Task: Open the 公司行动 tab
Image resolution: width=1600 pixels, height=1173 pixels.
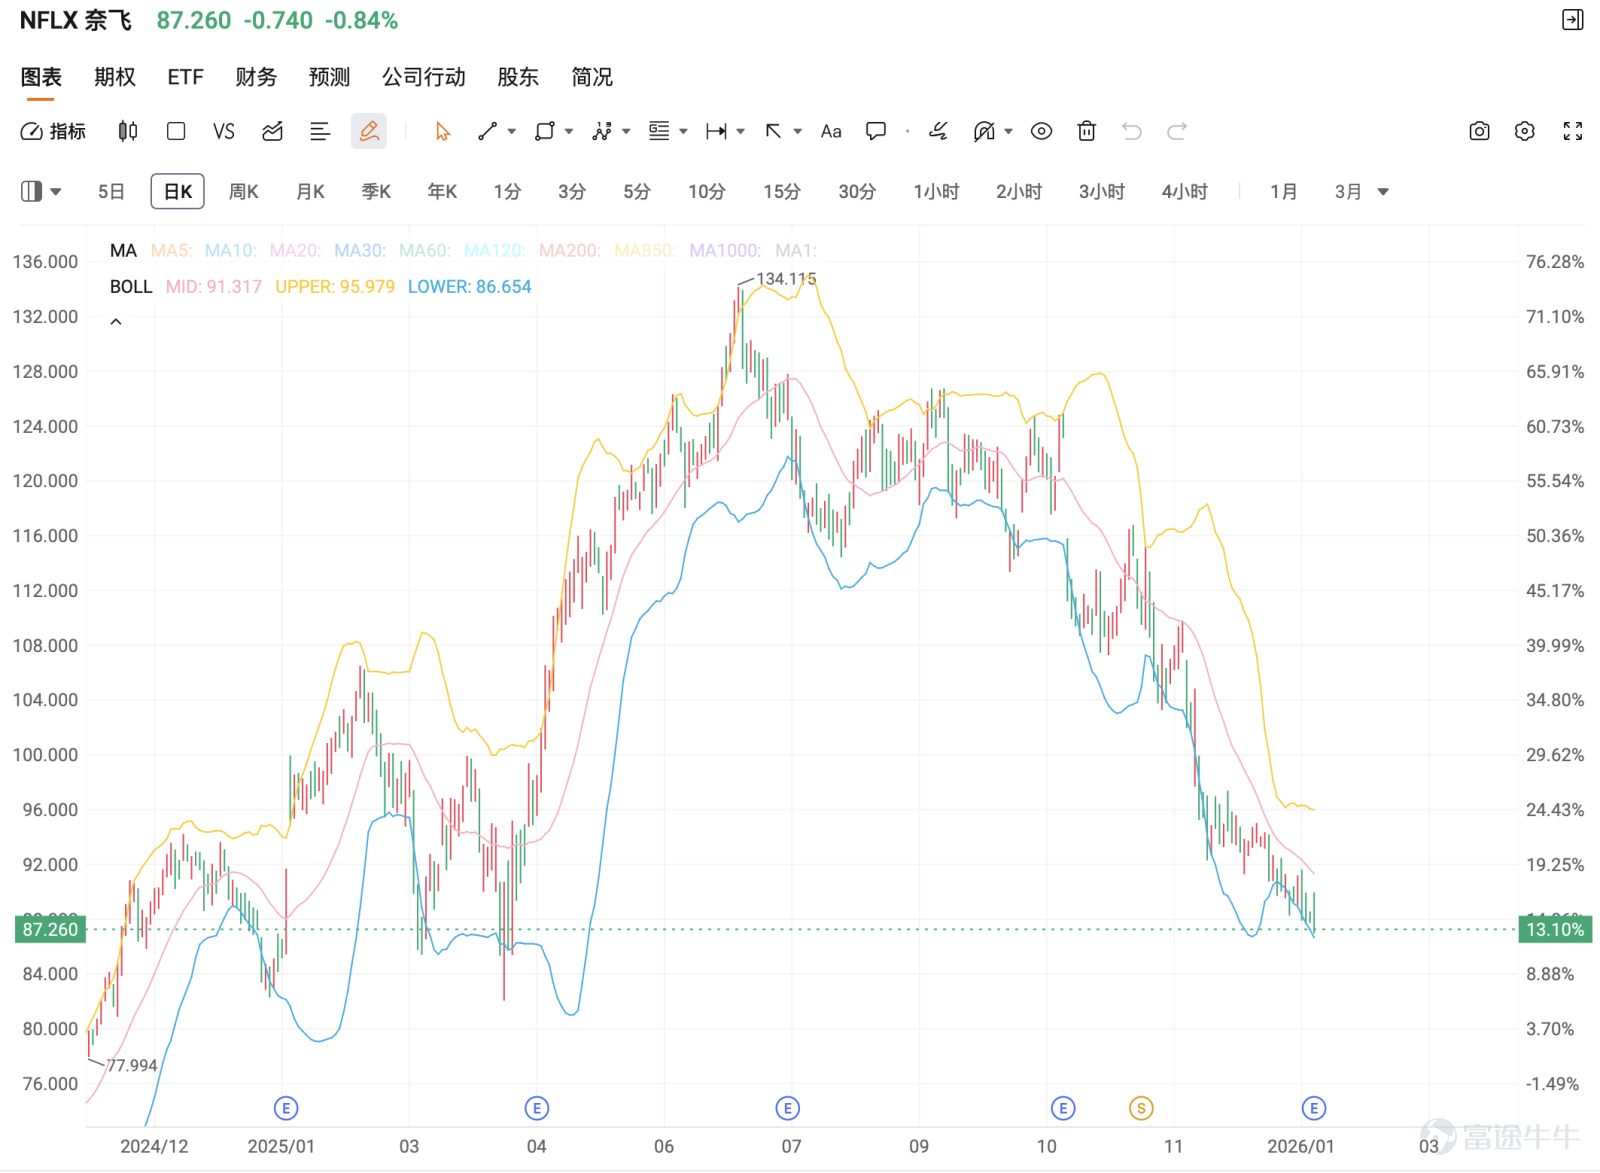Action: point(424,77)
